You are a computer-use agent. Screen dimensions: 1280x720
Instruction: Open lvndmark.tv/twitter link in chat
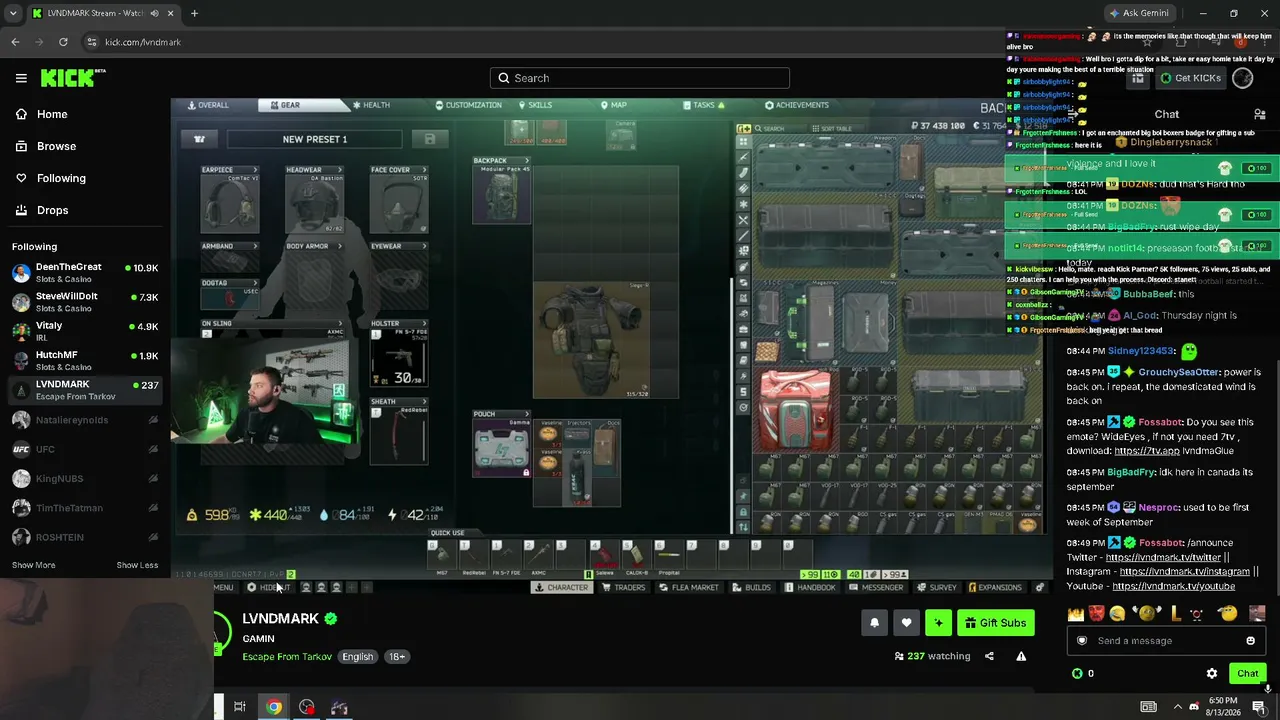1163,557
